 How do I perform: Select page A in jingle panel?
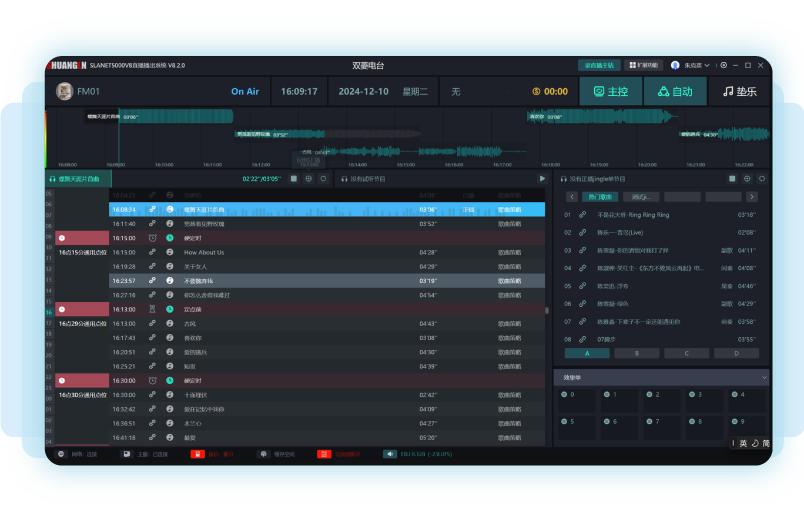587,353
